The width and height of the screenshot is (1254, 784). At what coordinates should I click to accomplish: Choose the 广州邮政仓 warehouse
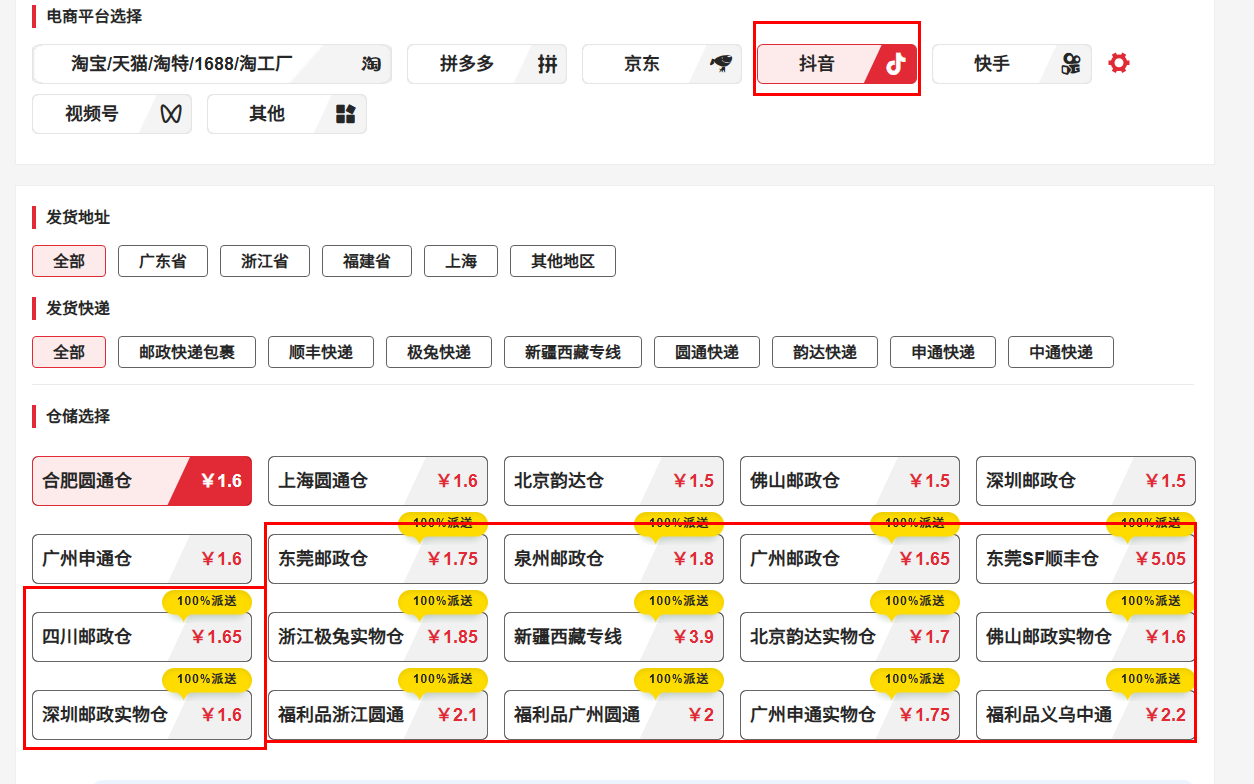[x=850, y=559]
